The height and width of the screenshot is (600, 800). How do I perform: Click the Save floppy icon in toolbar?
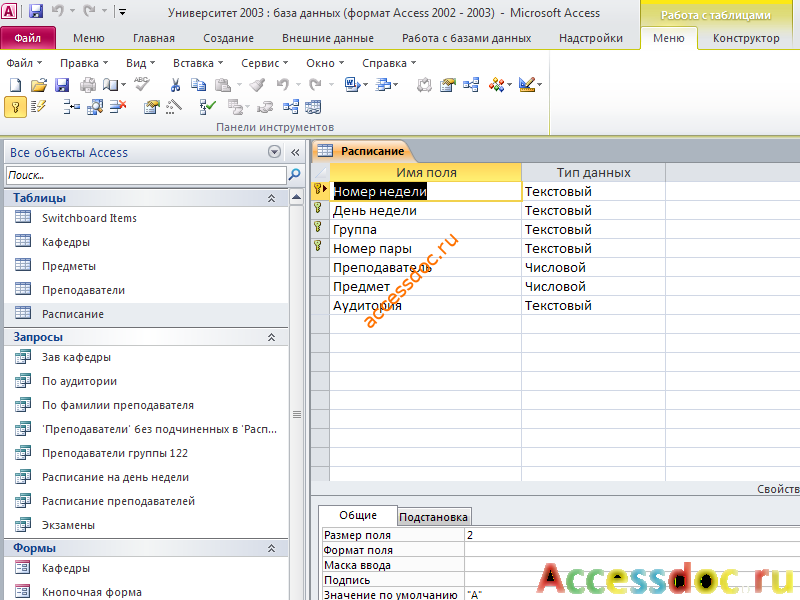[x=62, y=85]
